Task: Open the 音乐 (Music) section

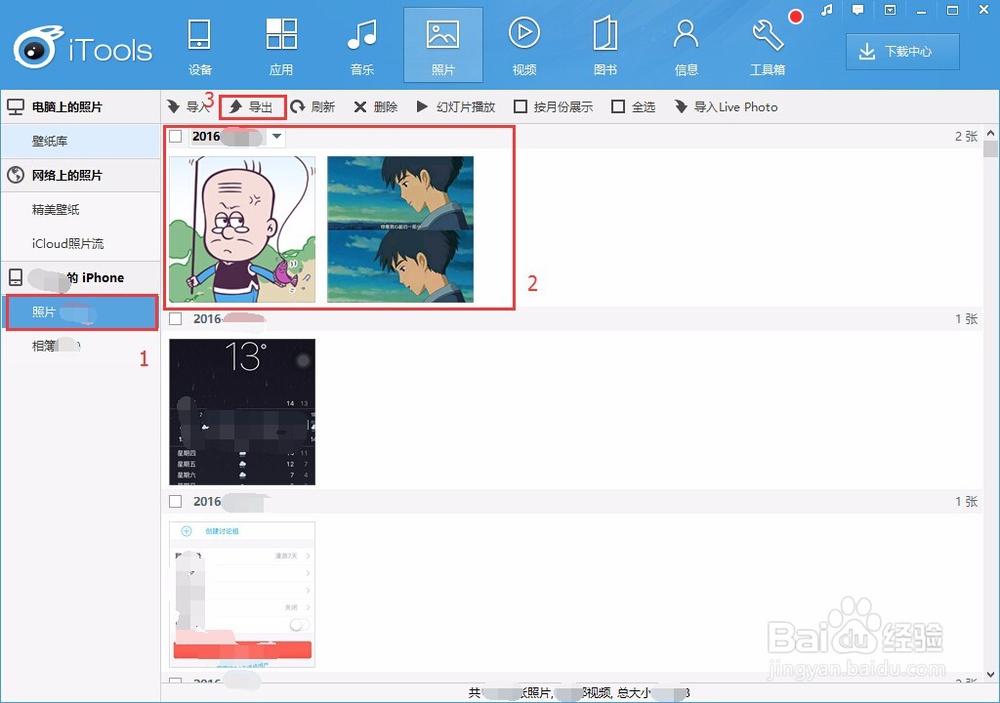Action: tap(362, 47)
